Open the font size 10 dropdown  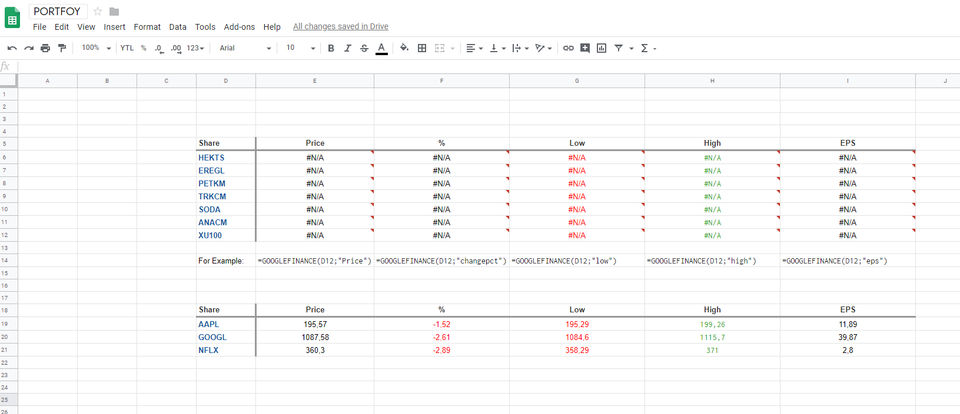point(301,48)
